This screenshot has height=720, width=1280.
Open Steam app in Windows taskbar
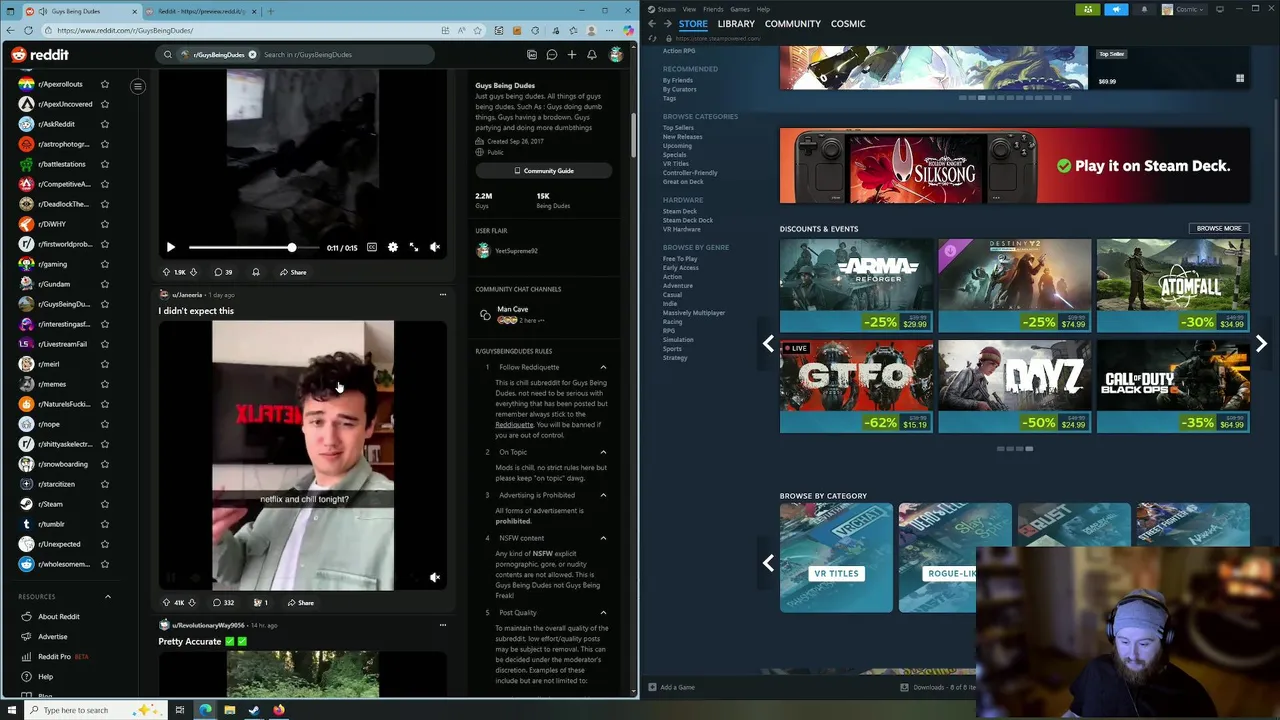click(254, 710)
